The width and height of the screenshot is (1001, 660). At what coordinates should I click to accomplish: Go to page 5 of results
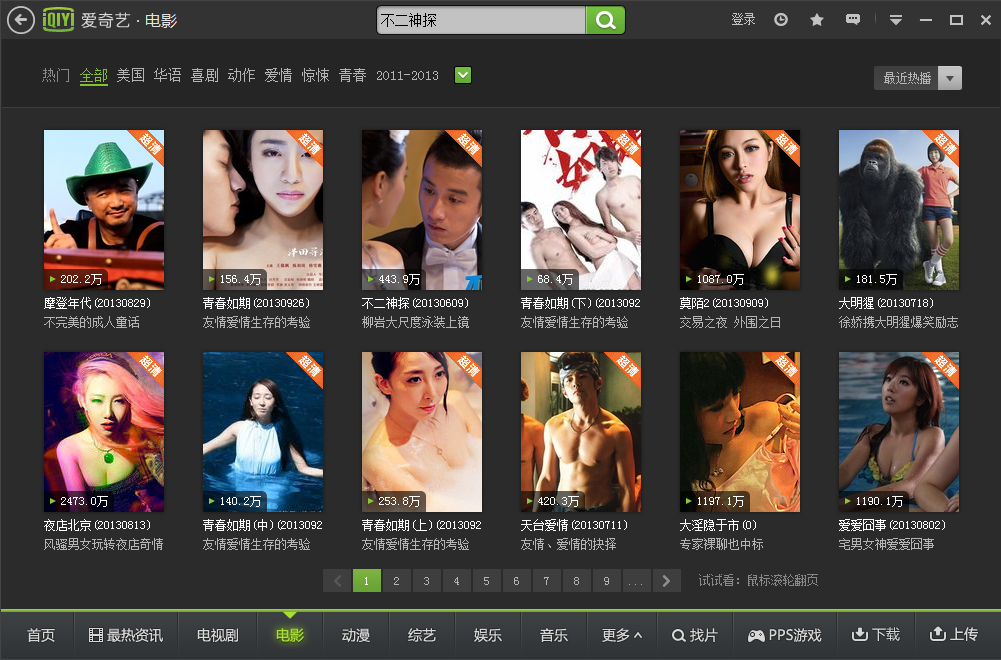tap(487, 581)
